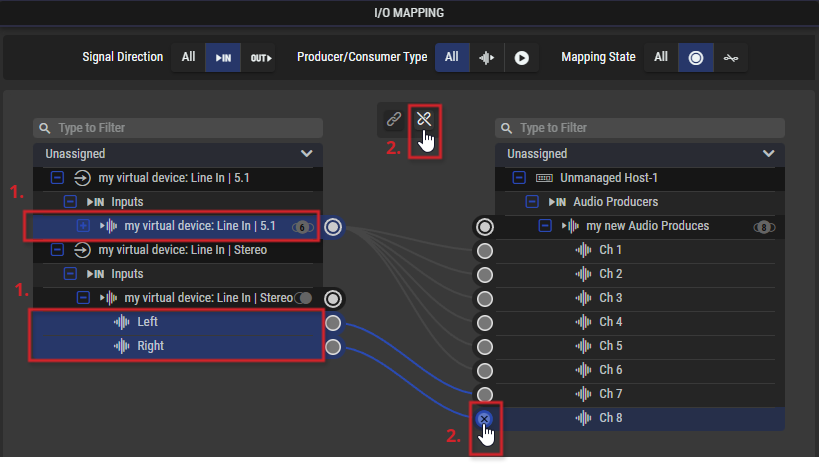
Task: Toggle my new Audio Produces 8-channel switch
Action: coord(764,227)
